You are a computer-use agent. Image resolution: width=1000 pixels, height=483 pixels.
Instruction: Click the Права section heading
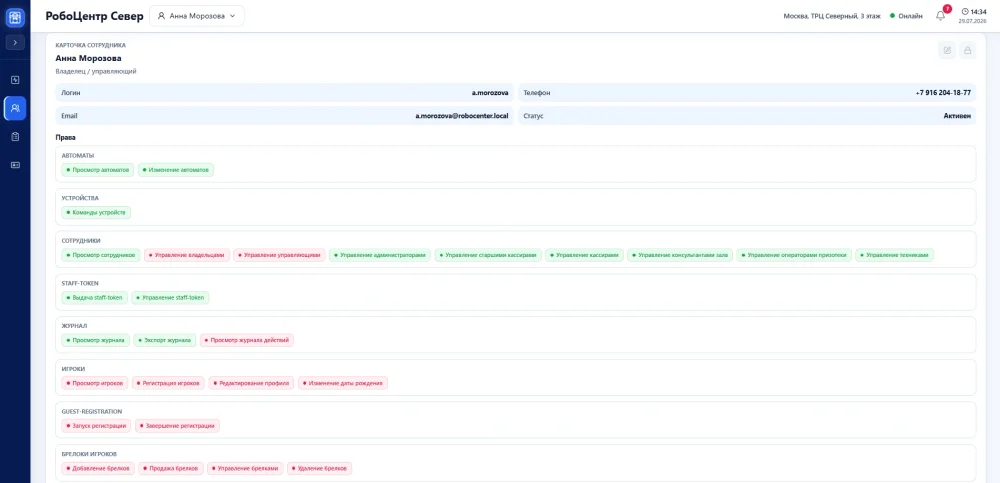click(66, 137)
